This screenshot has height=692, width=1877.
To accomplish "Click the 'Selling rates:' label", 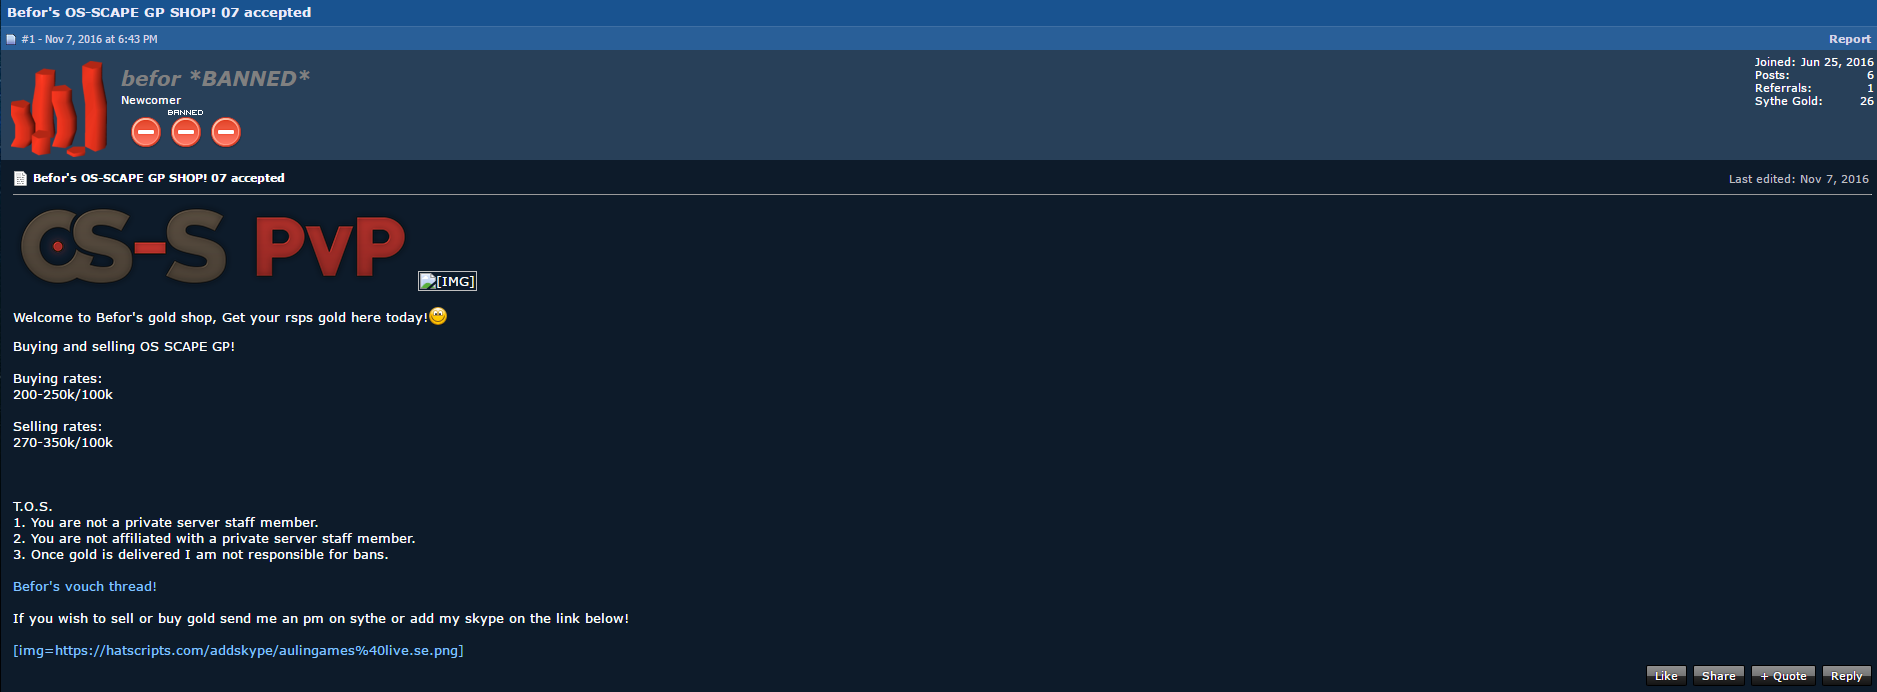I will click(x=57, y=427).
